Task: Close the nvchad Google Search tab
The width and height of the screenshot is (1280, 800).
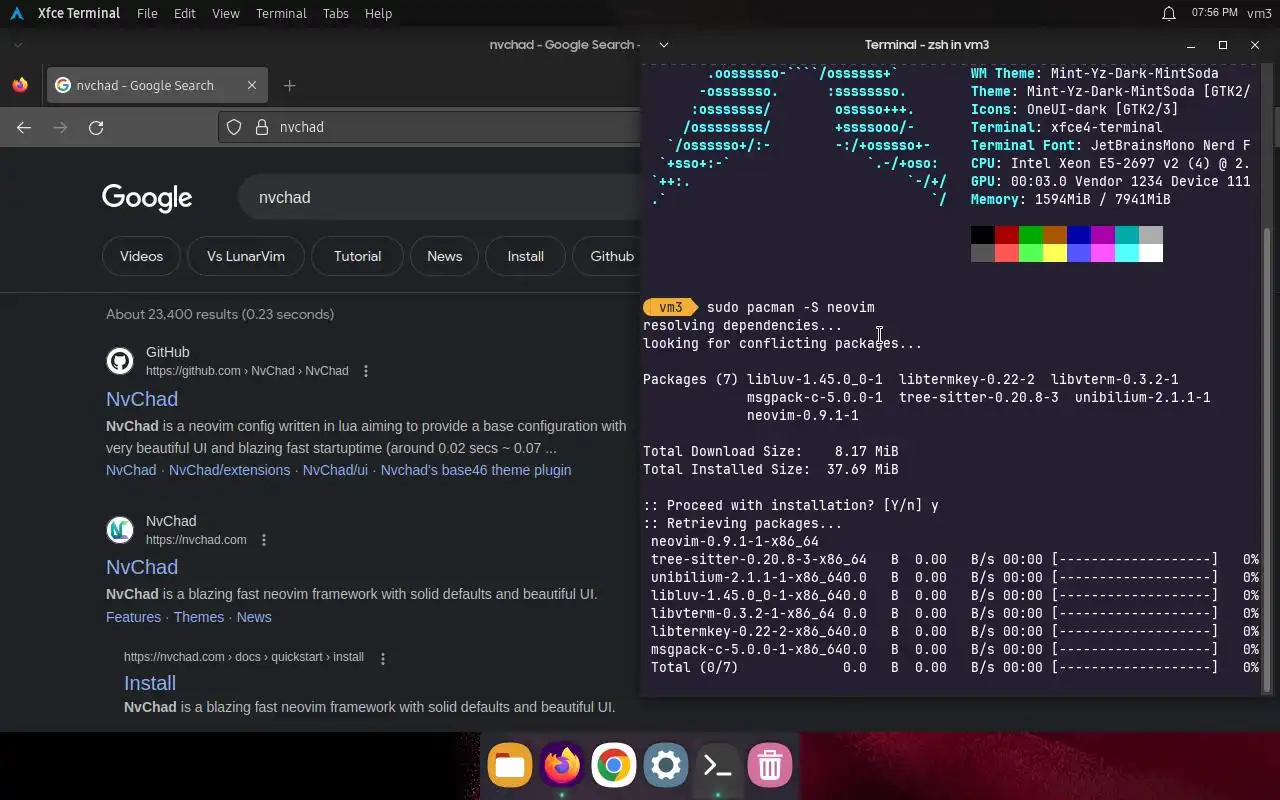Action: pyautogui.click(x=251, y=85)
